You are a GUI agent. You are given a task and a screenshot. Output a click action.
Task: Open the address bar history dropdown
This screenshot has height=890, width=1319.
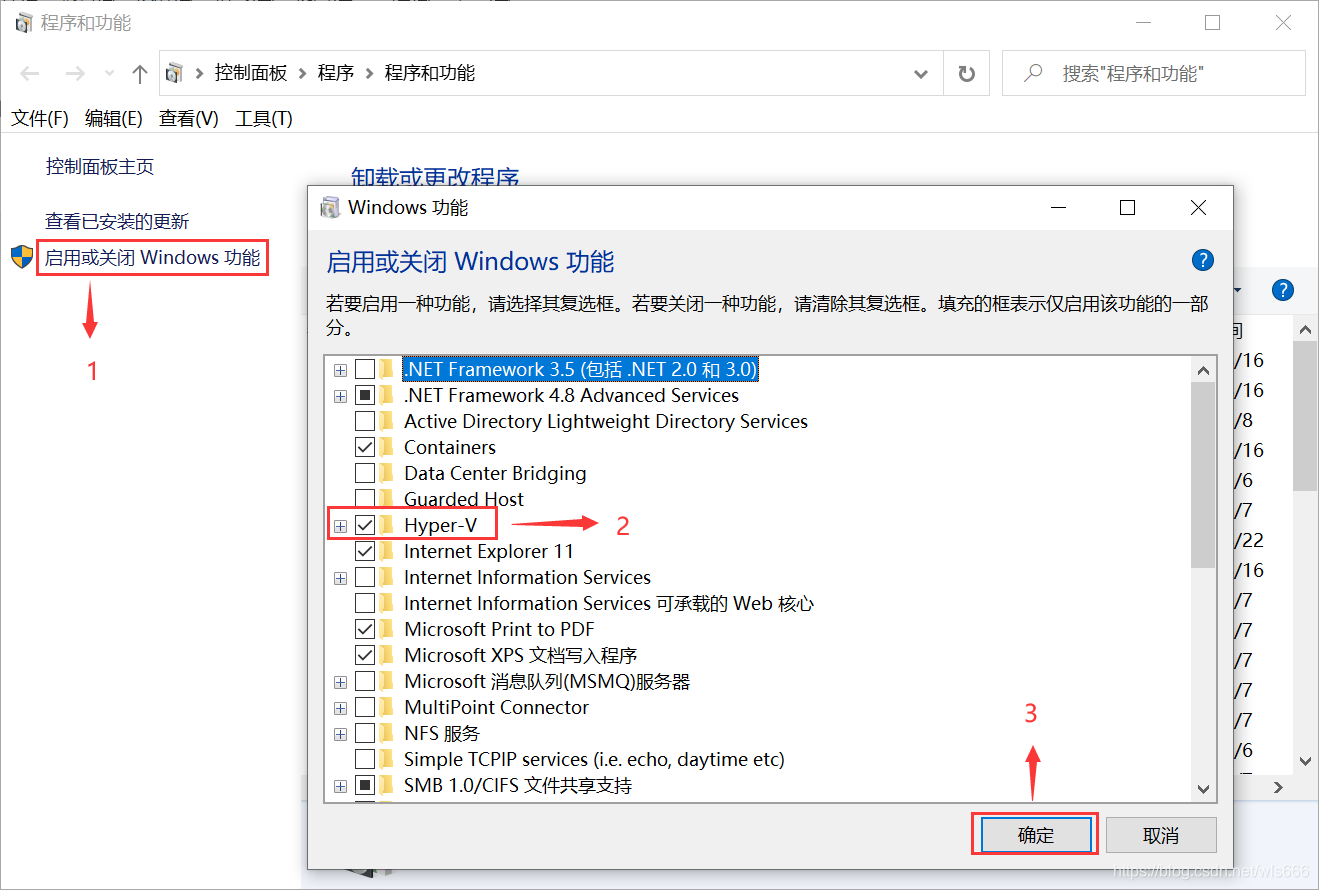tap(921, 74)
